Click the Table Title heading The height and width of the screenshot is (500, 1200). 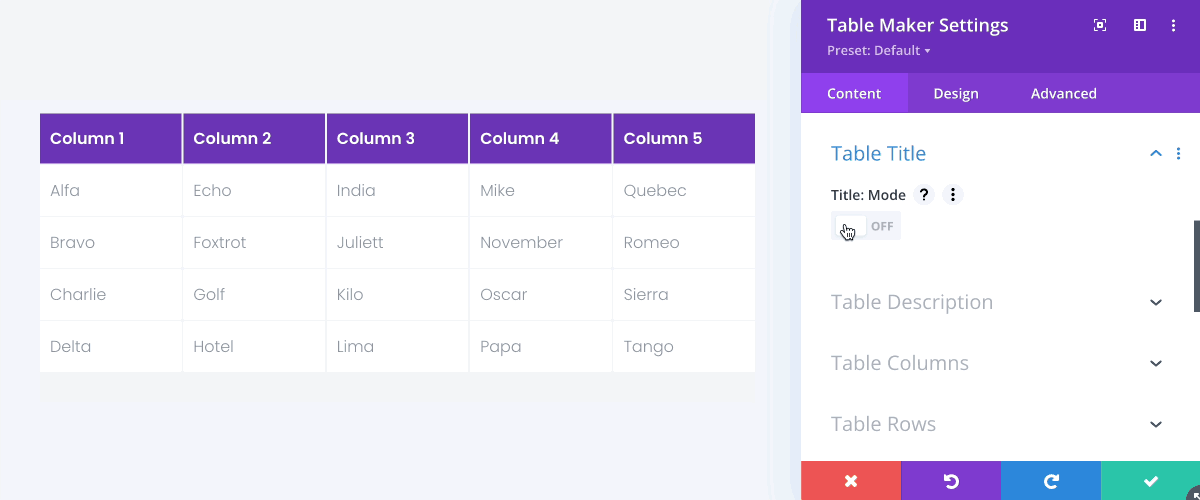[879, 154]
